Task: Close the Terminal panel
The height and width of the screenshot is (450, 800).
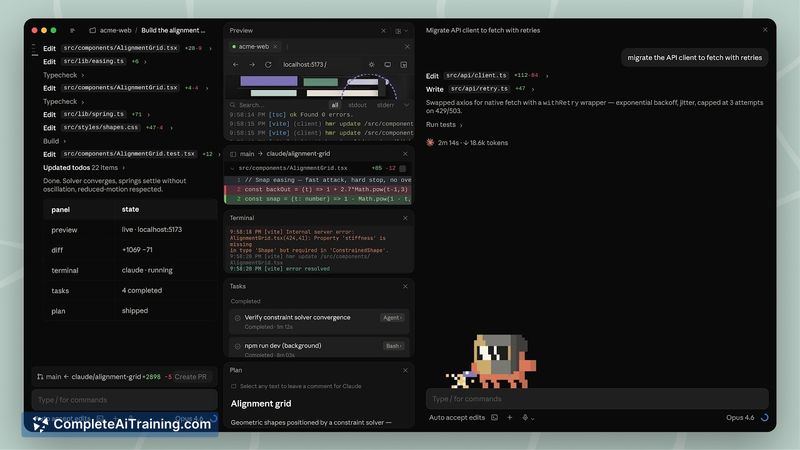Action: [x=405, y=218]
